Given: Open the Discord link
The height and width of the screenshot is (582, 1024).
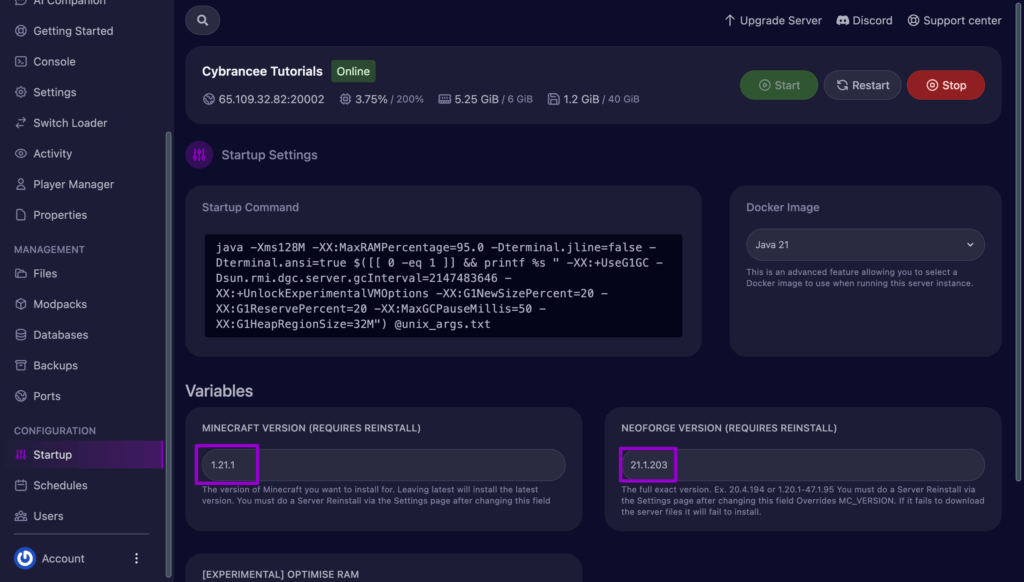Looking at the screenshot, I should 864,20.
